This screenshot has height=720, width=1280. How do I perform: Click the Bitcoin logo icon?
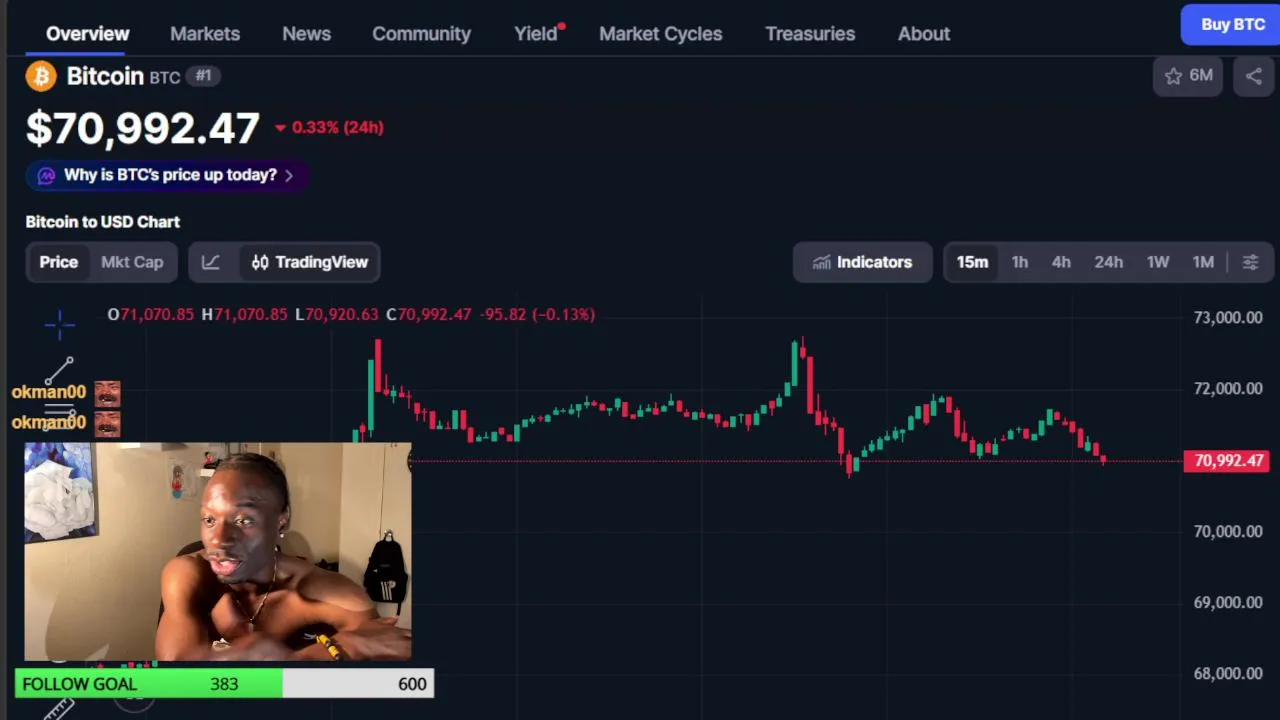pos(41,76)
